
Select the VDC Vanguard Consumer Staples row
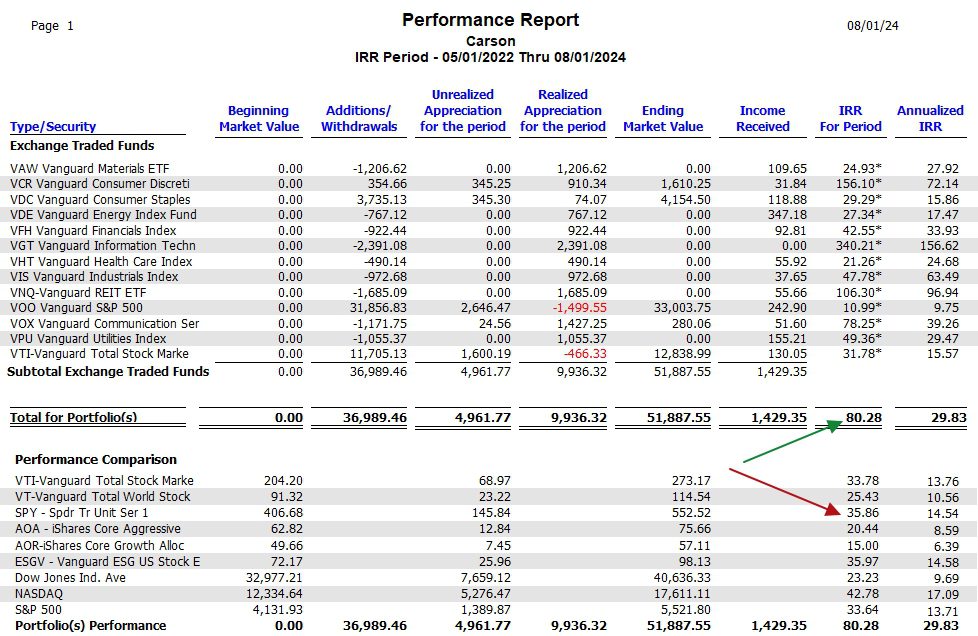click(488, 200)
